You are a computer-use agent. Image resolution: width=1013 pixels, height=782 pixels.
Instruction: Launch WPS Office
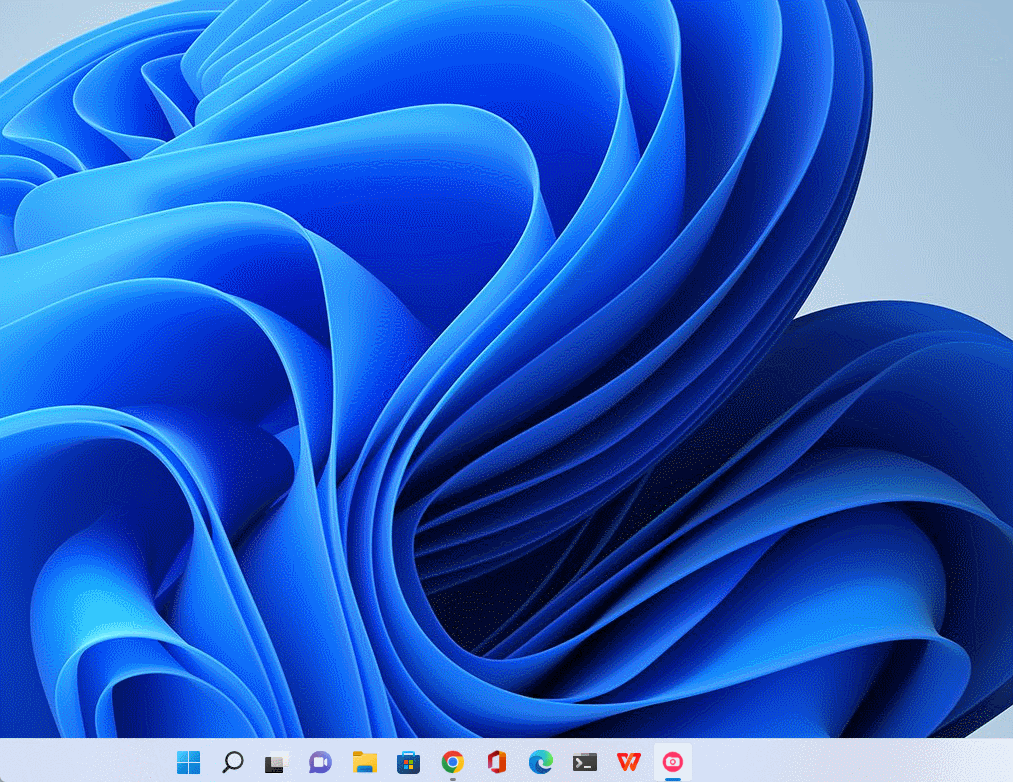[628, 762]
